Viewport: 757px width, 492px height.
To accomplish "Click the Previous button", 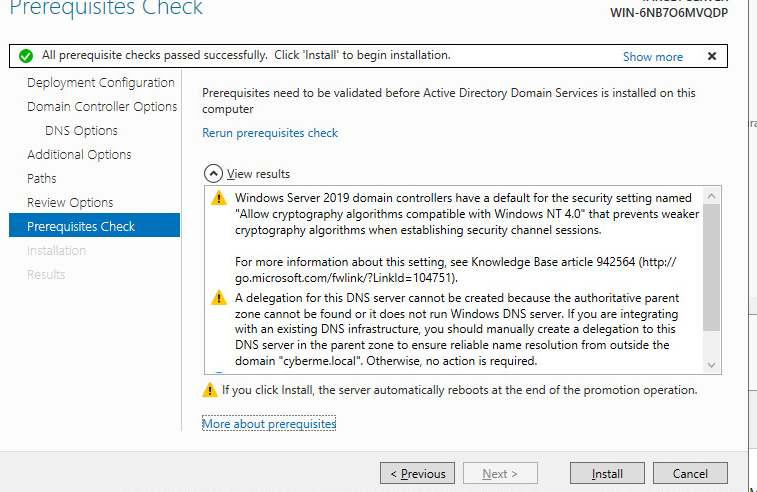I will click(x=417, y=474).
